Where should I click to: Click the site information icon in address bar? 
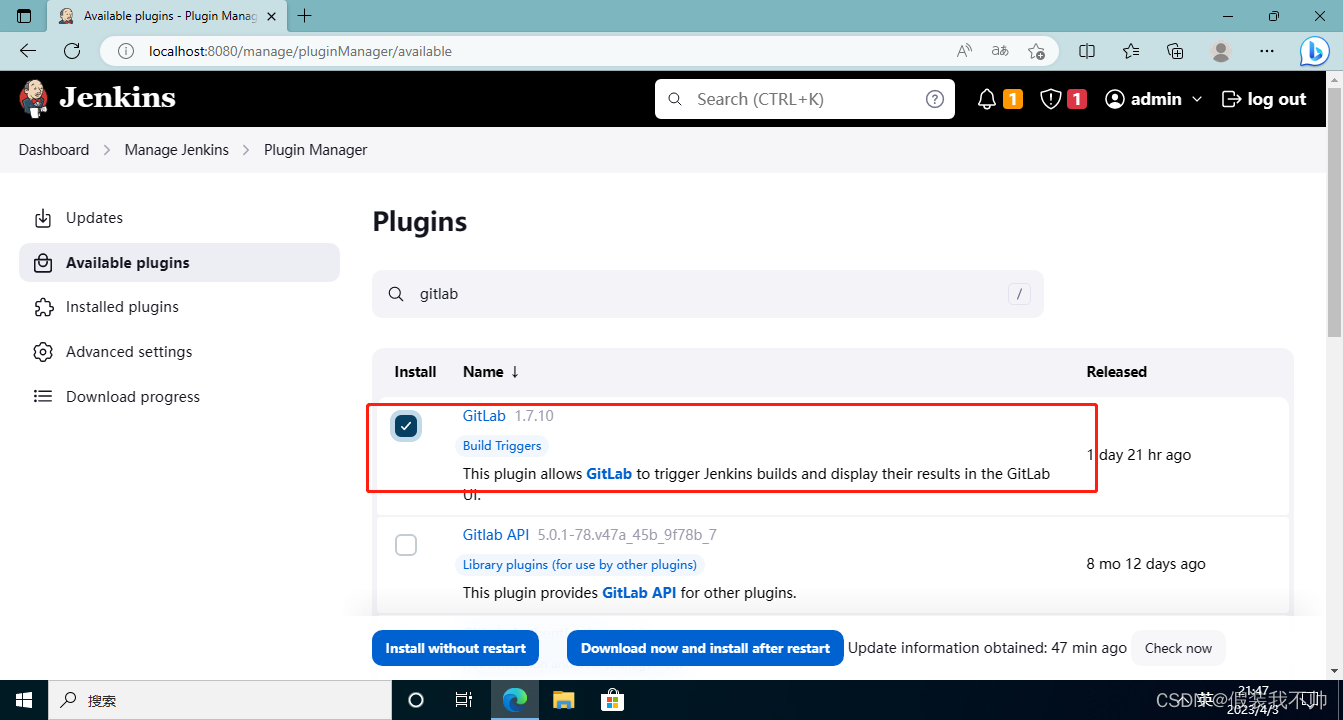click(126, 51)
